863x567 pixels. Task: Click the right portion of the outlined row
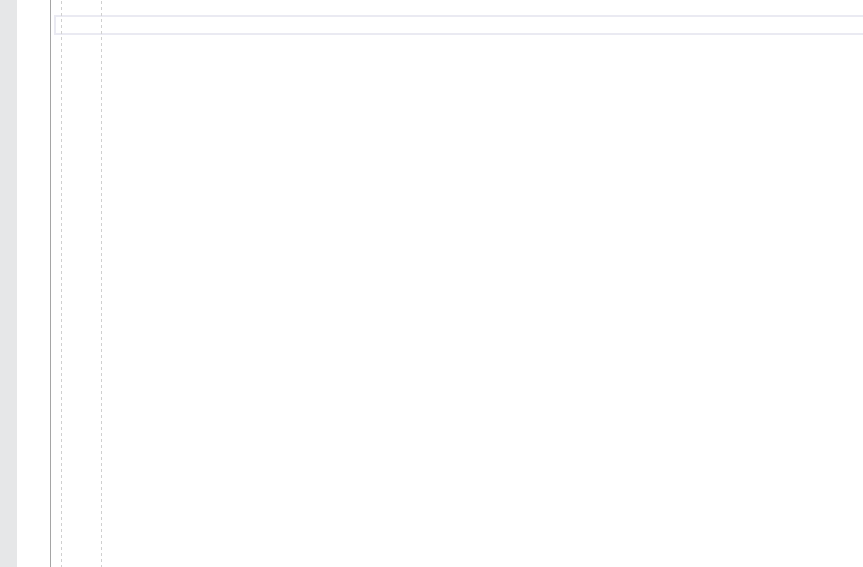pyautogui.click(x=660, y=25)
